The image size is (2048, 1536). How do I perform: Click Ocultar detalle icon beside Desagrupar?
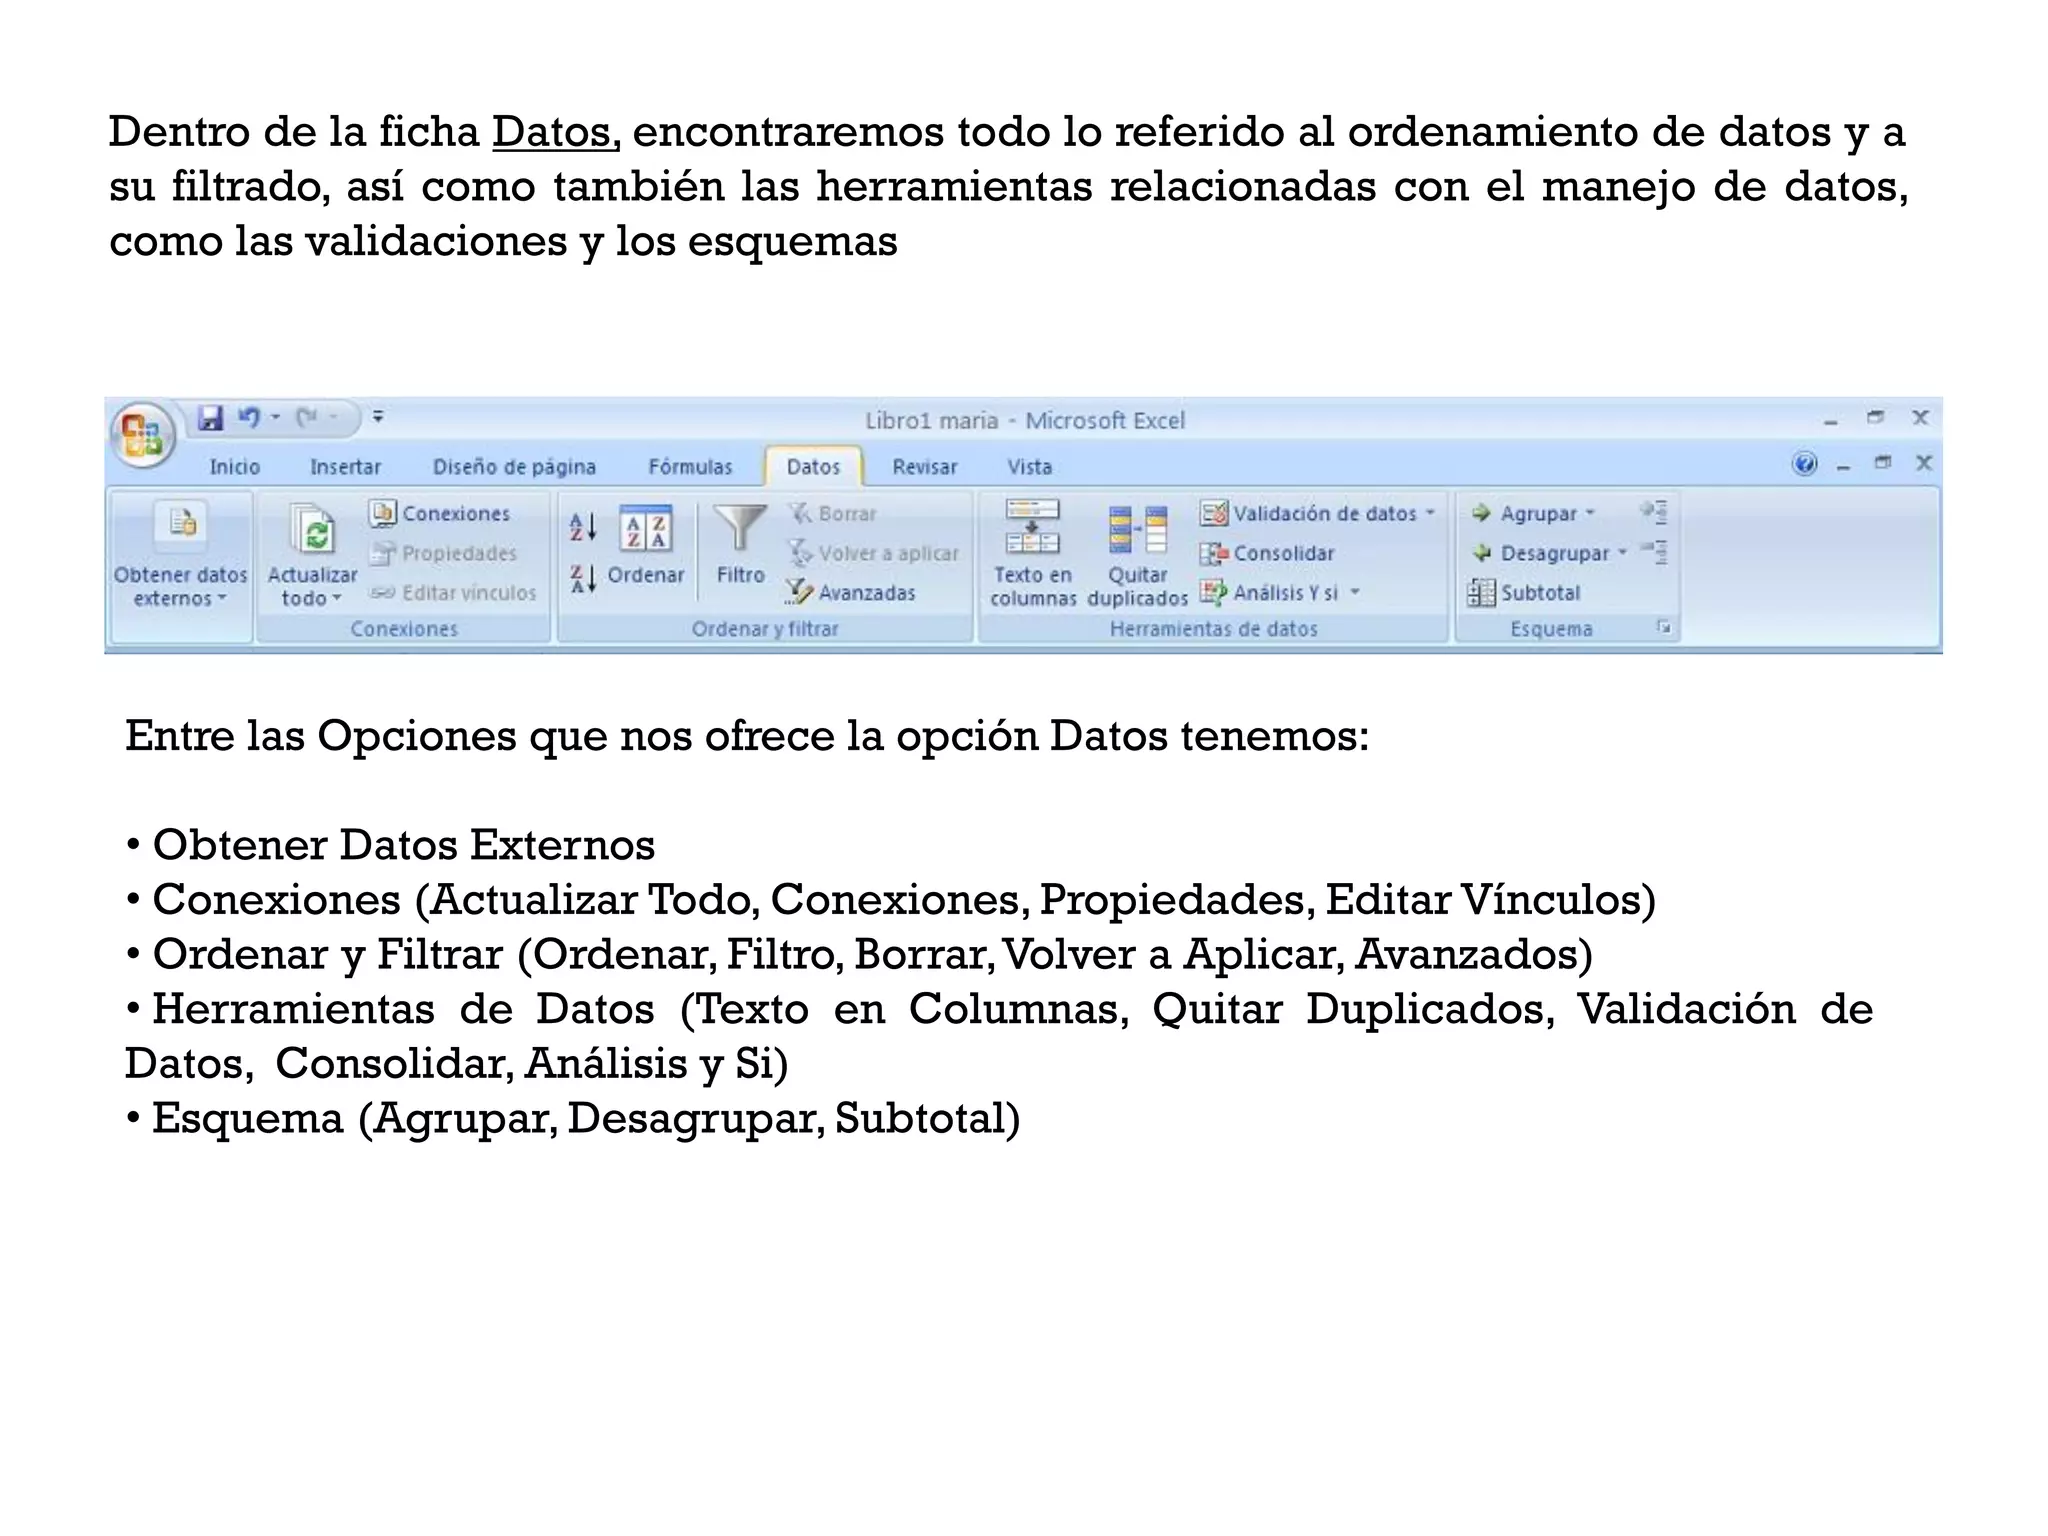pos(1654,552)
